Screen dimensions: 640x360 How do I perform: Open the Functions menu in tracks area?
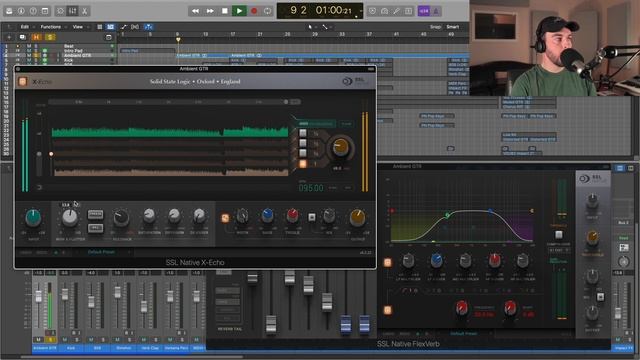coord(51,27)
